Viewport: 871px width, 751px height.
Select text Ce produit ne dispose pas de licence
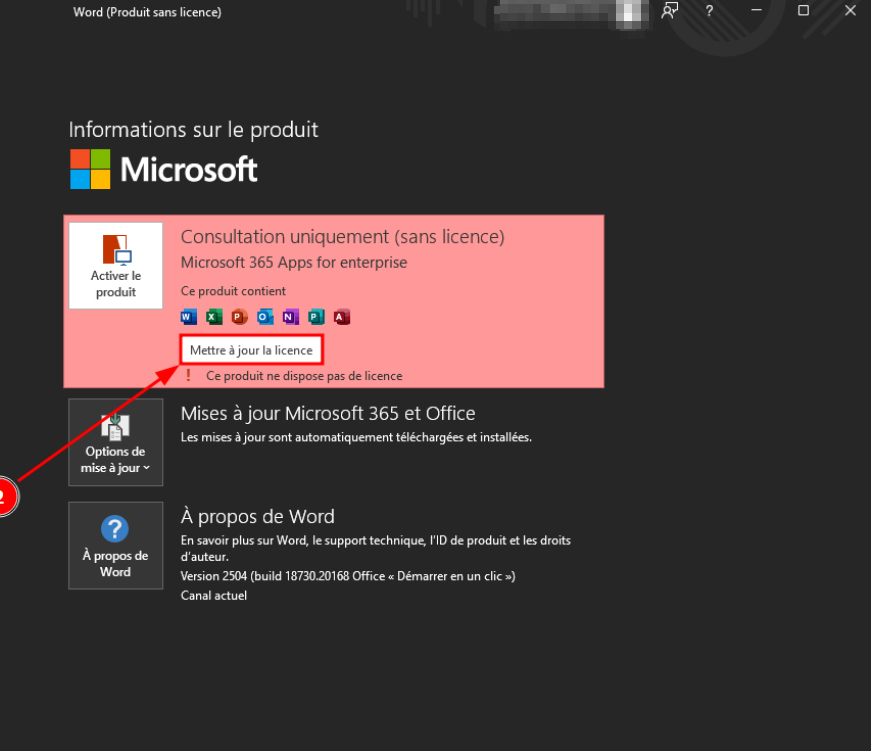(x=304, y=376)
